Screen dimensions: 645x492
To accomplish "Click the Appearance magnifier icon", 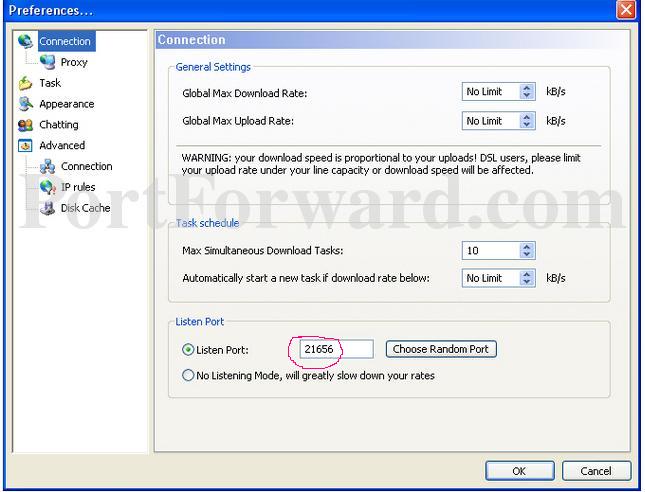I will pyautogui.click(x=26, y=104).
